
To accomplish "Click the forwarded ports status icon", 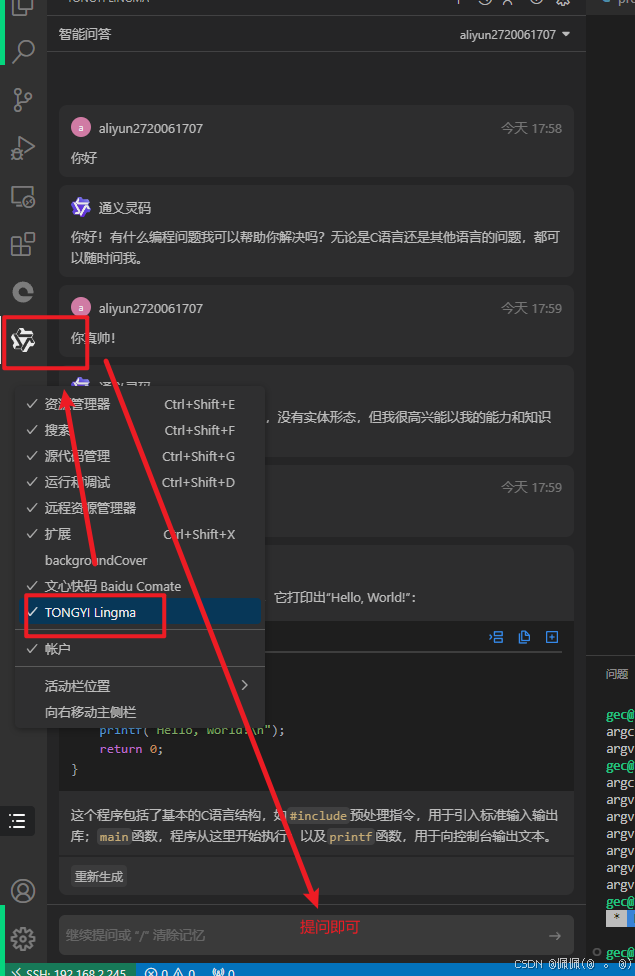I will 223,971.
